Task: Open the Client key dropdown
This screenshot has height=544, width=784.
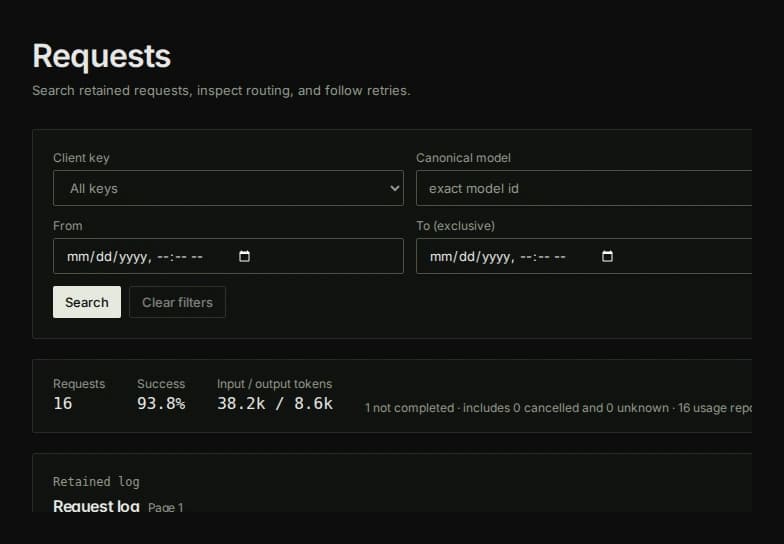Action: (228, 188)
